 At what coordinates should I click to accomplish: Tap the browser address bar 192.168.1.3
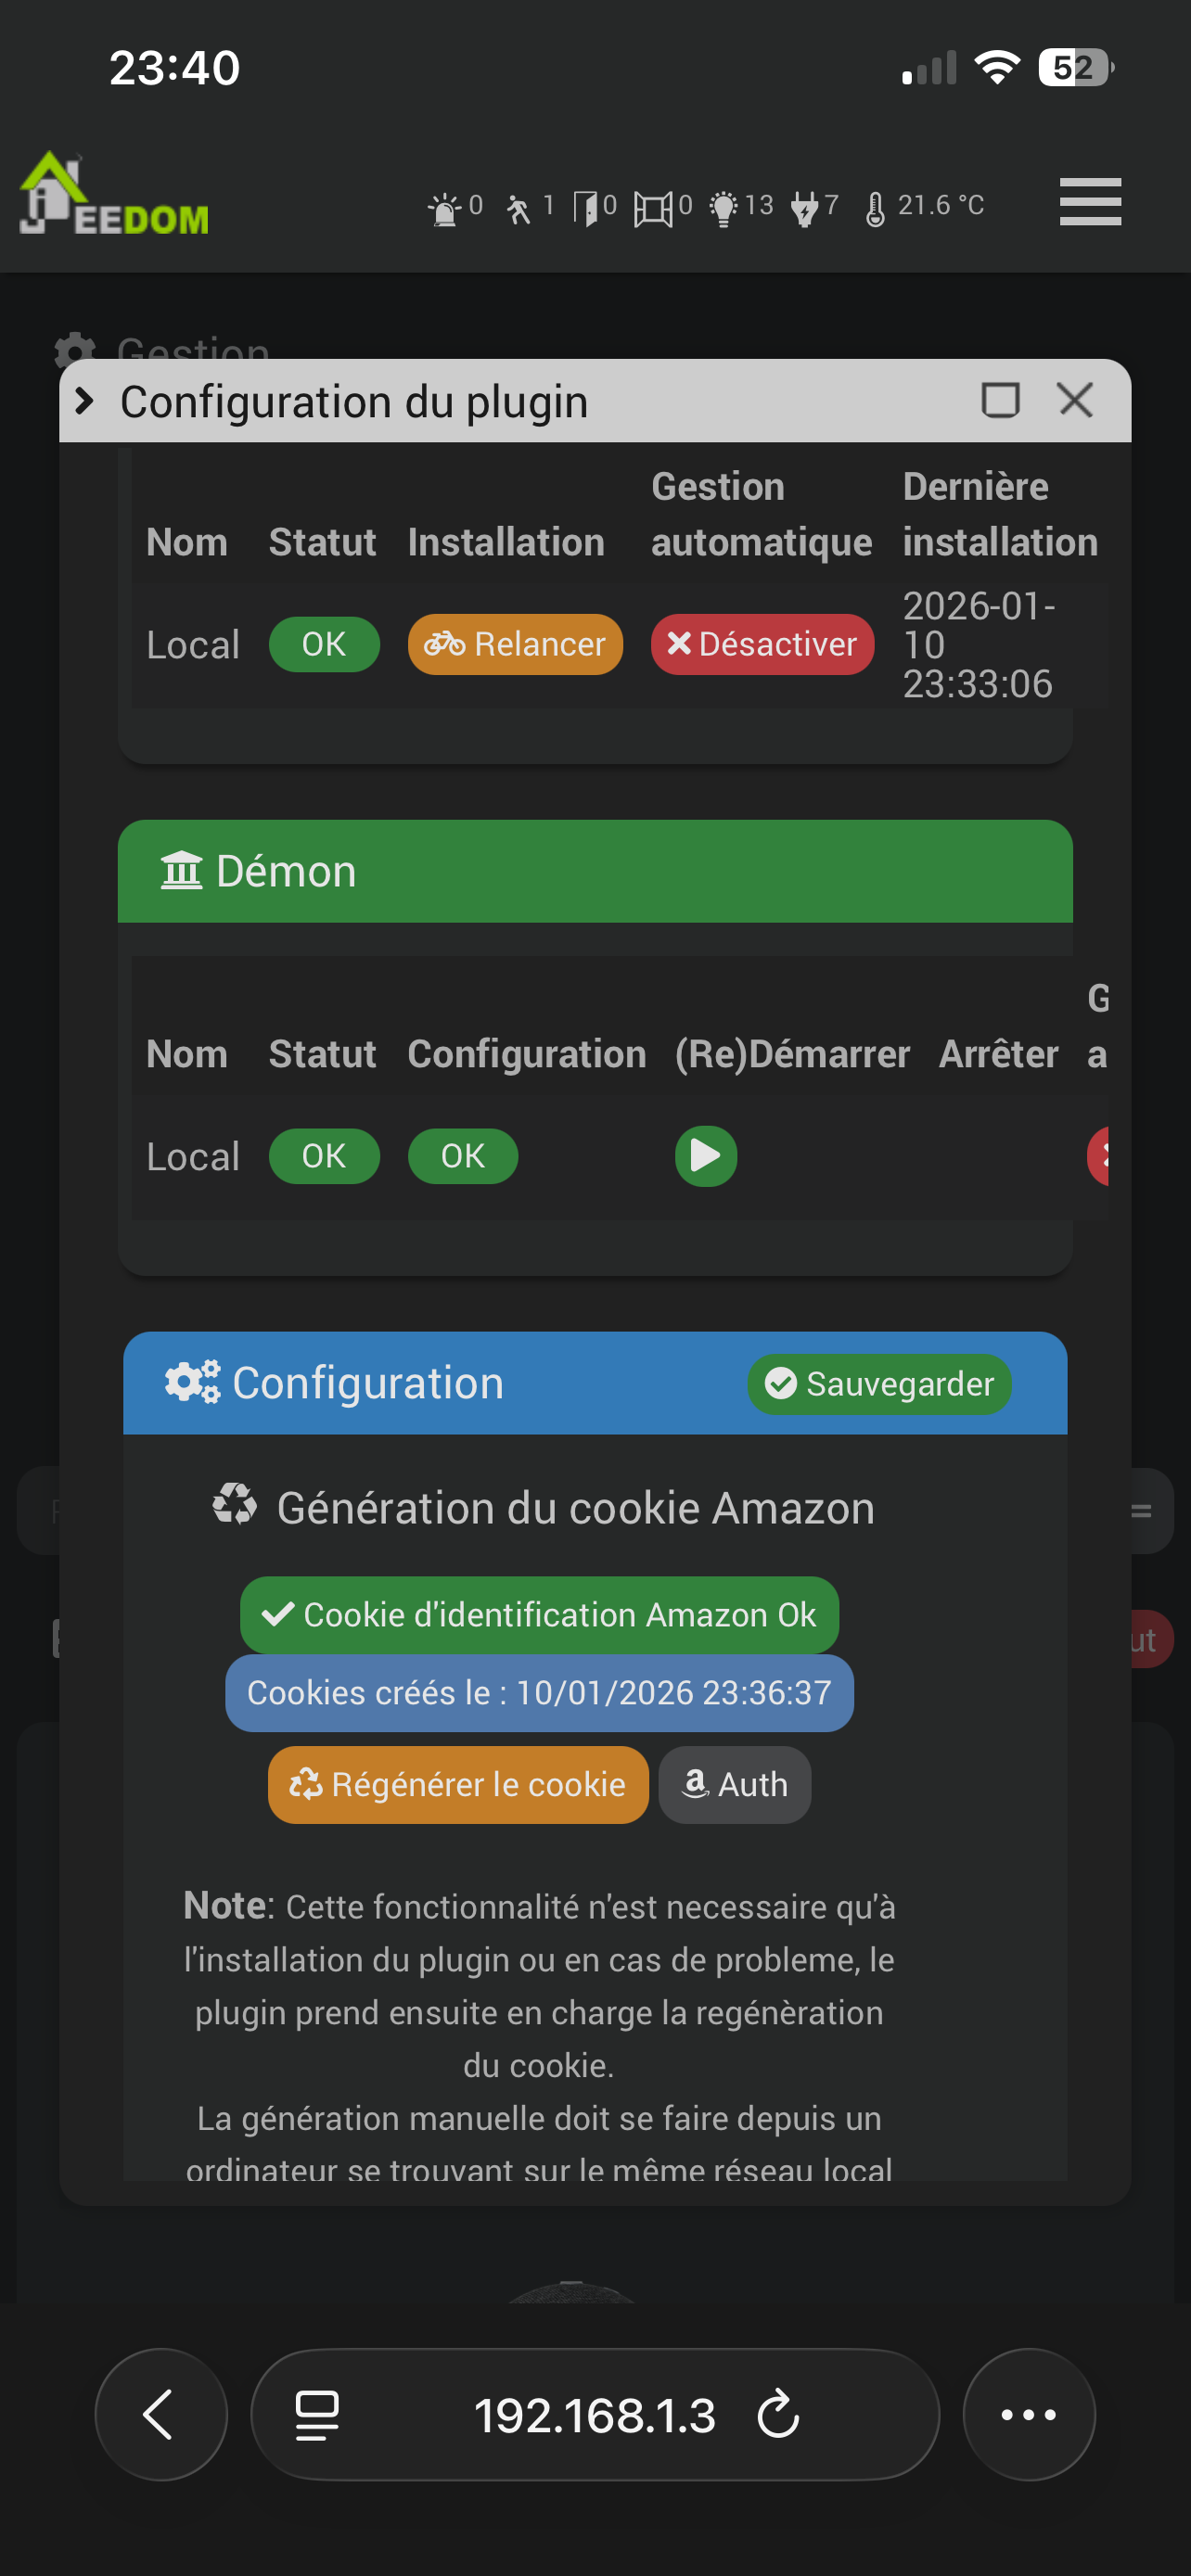(594, 2415)
